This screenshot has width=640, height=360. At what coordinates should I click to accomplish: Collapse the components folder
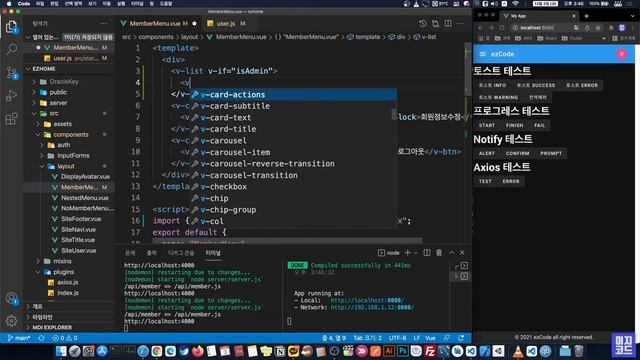tap(71, 135)
